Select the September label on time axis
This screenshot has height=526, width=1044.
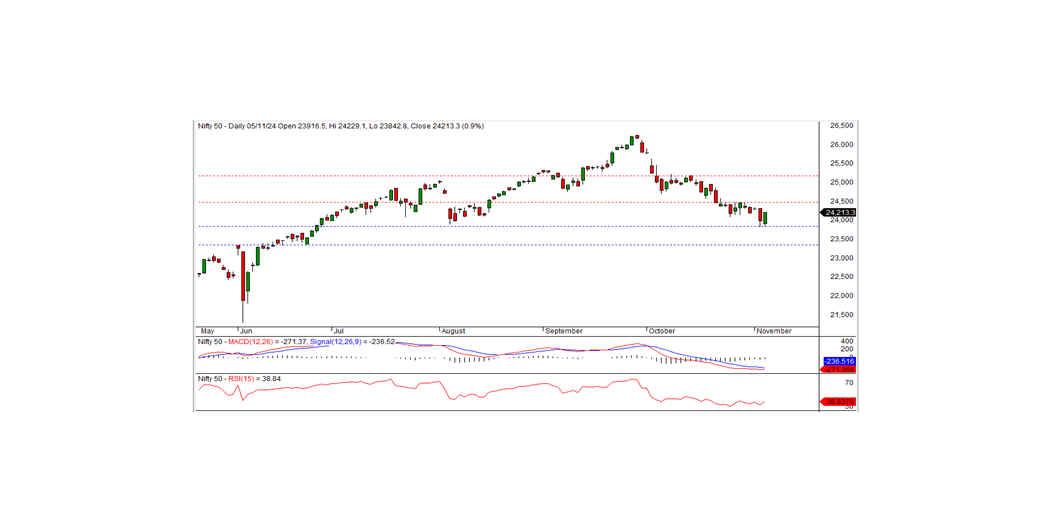(x=563, y=331)
